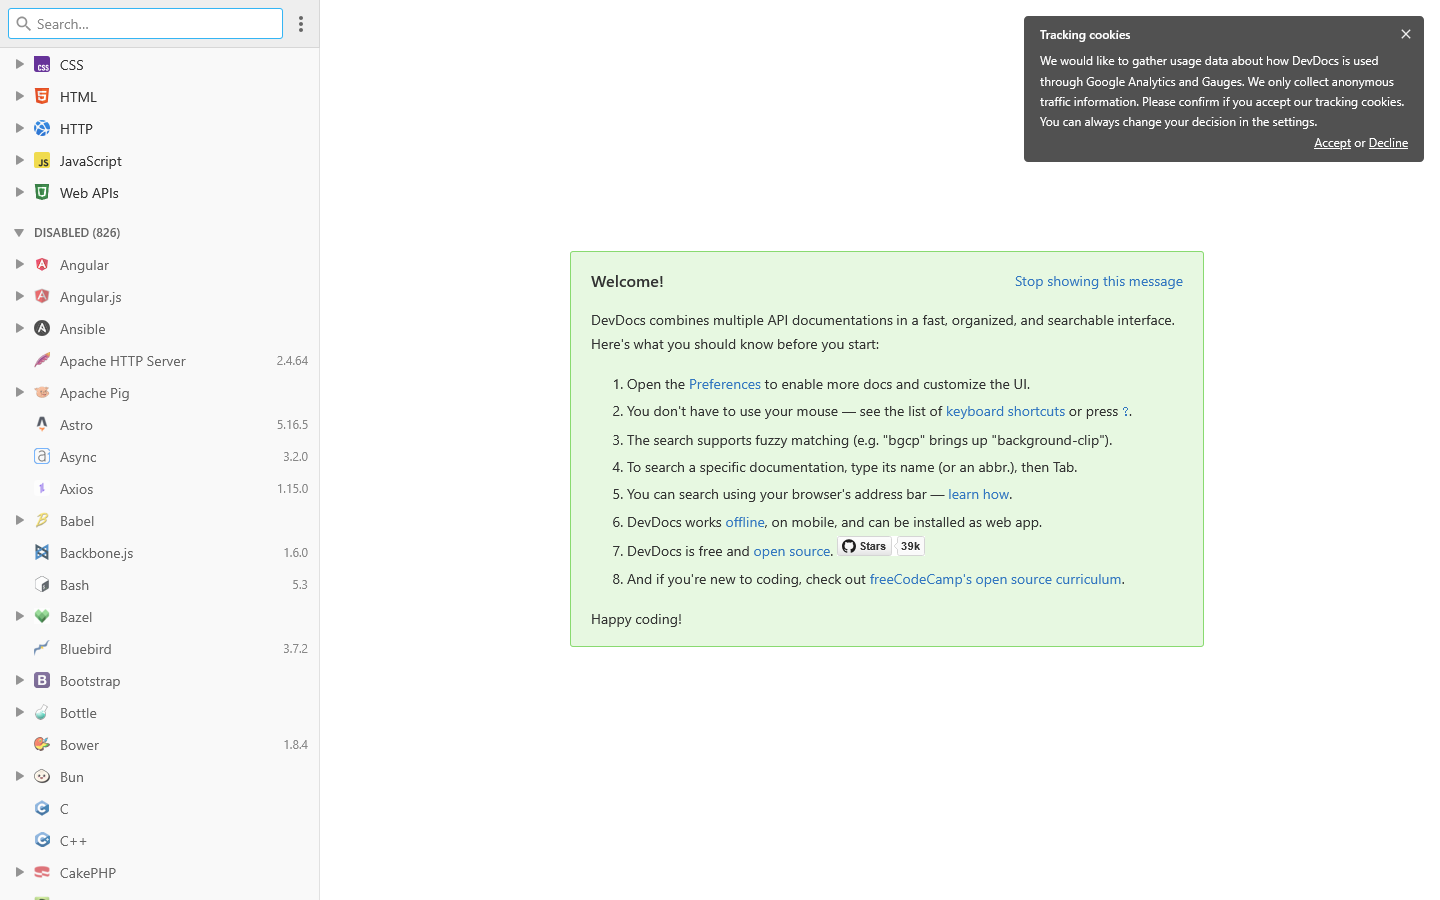Screen dimensions: 1440x900
Task: Click the Web APIs shield icon
Action: click(42, 193)
